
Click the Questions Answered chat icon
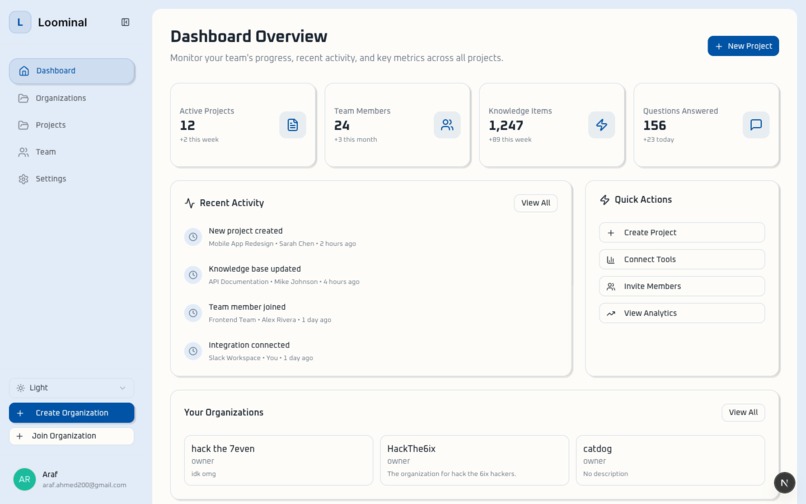[756, 125]
